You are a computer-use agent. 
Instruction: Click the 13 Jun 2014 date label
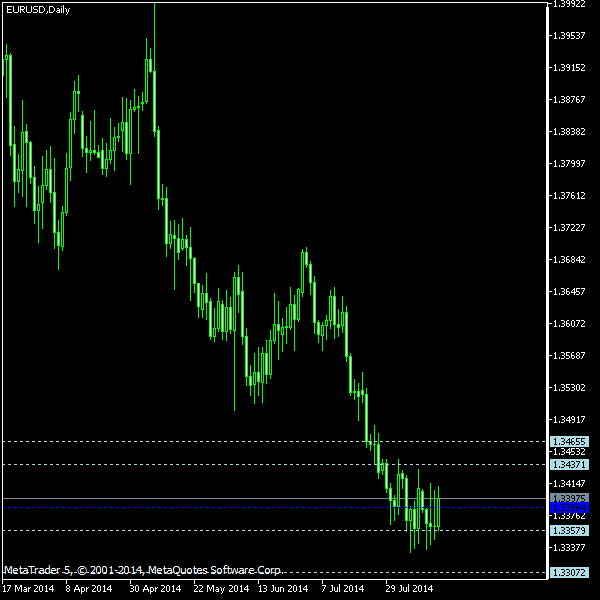[x=283, y=589]
